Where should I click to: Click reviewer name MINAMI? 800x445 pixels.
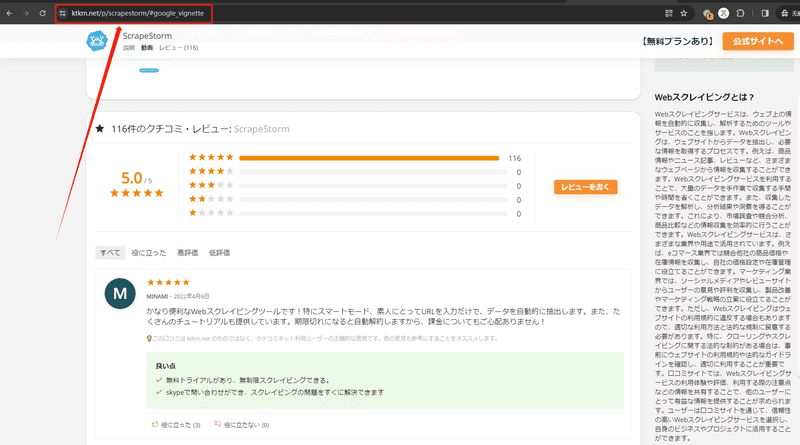click(157, 296)
